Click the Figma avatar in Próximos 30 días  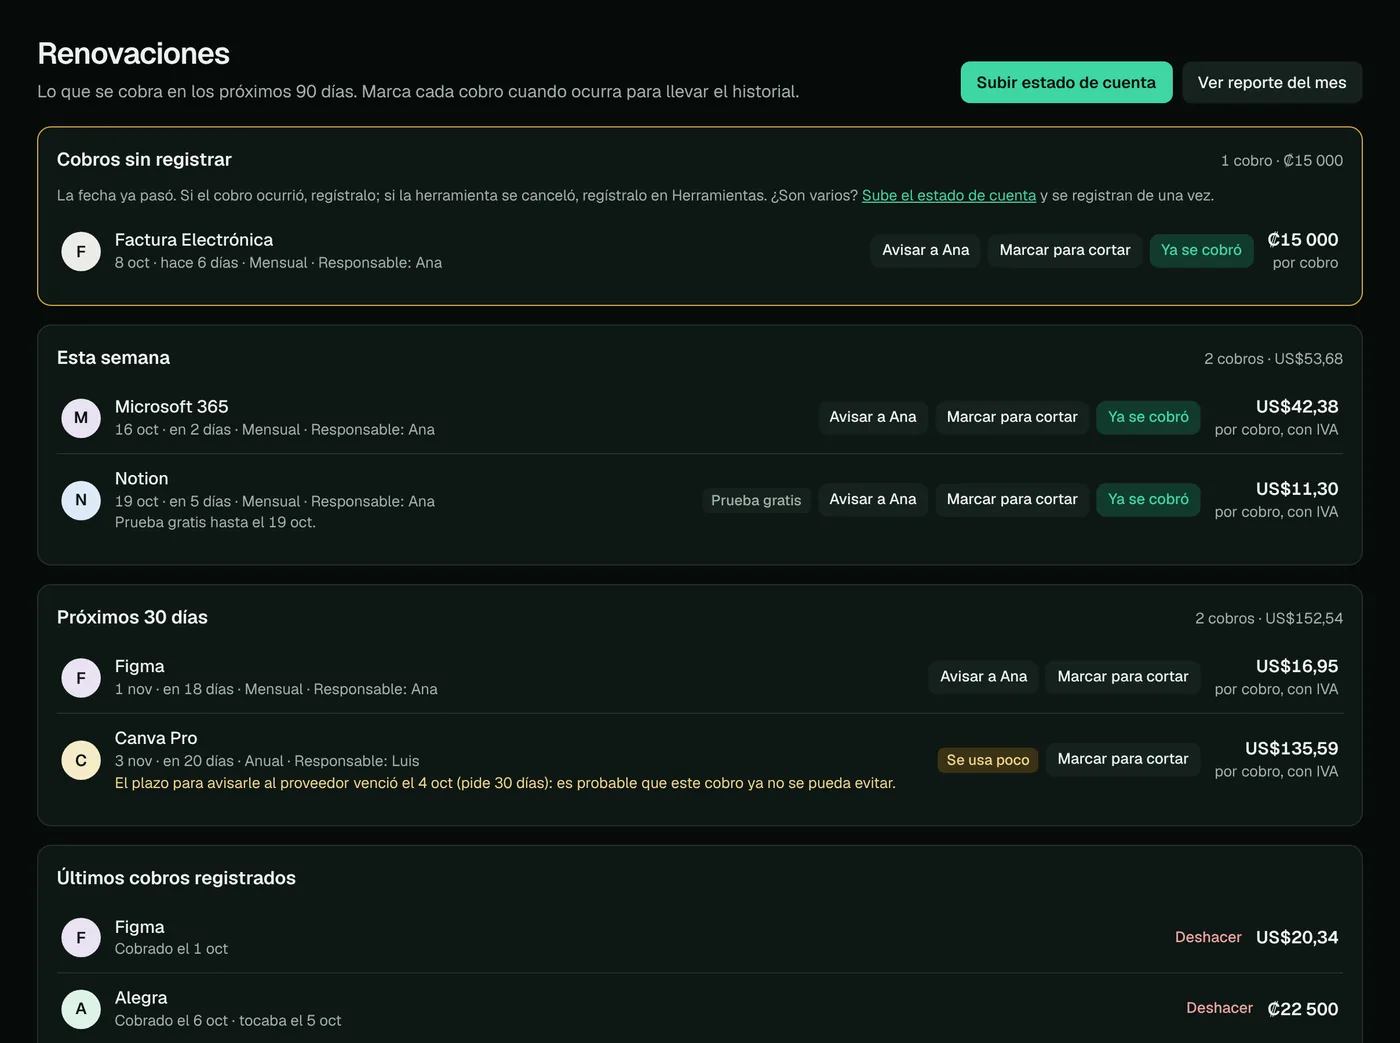(x=81, y=678)
